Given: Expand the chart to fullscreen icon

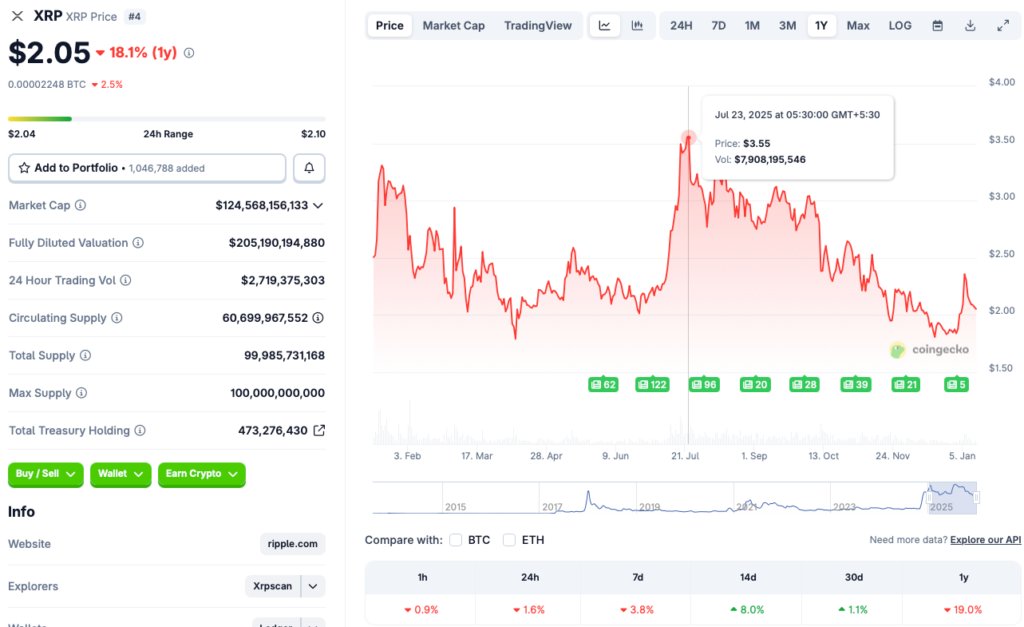Looking at the screenshot, I should pyautogui.click(x=1003, y=25).
